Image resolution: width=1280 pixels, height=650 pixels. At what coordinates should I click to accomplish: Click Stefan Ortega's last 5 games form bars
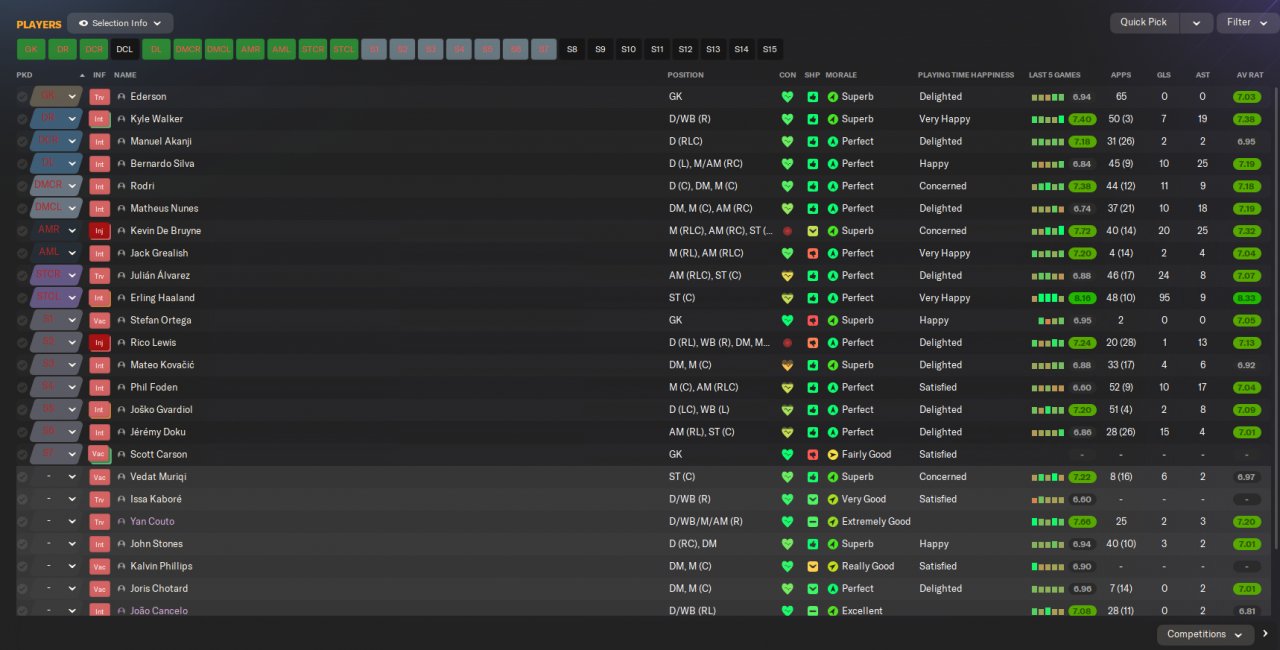[x=1051, y=321]
